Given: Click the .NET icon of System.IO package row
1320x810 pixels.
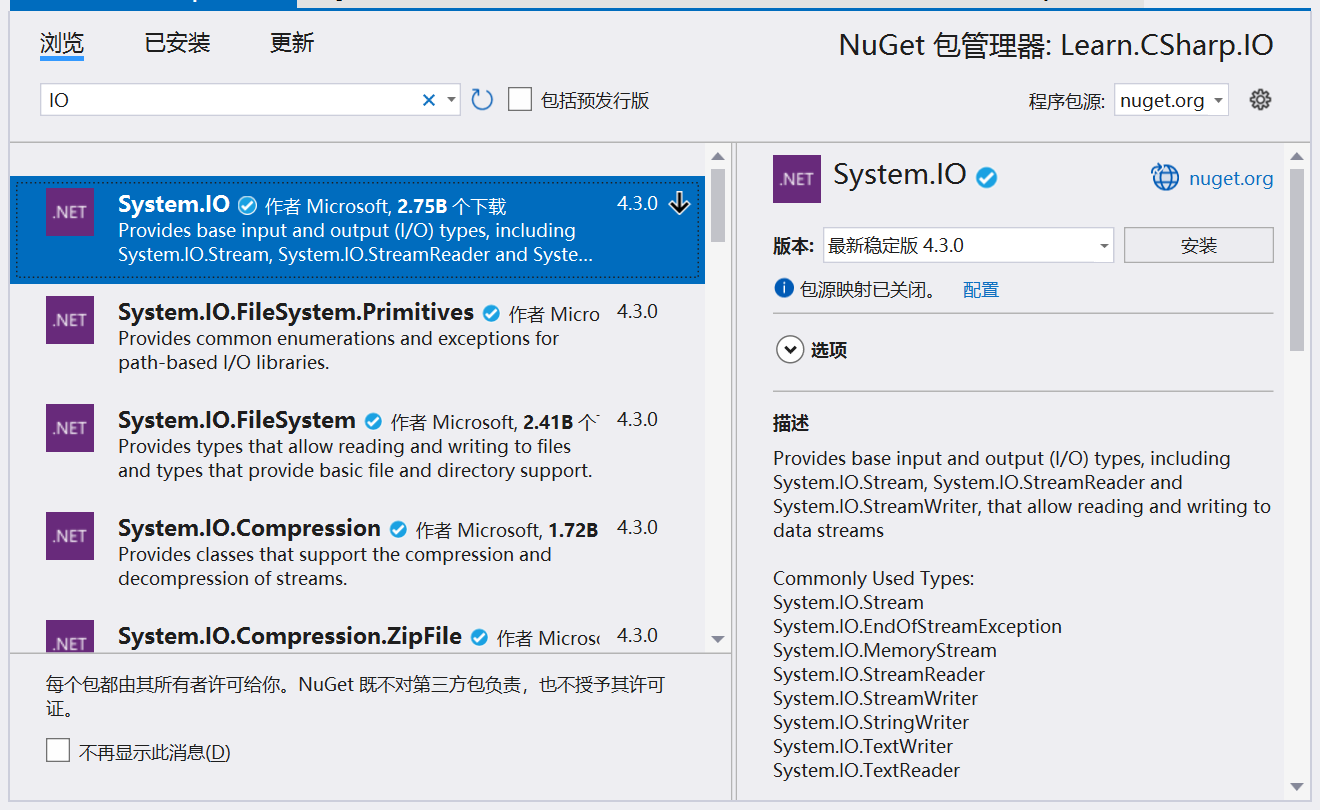Looking at the screenshot, I should click(70, 212).
